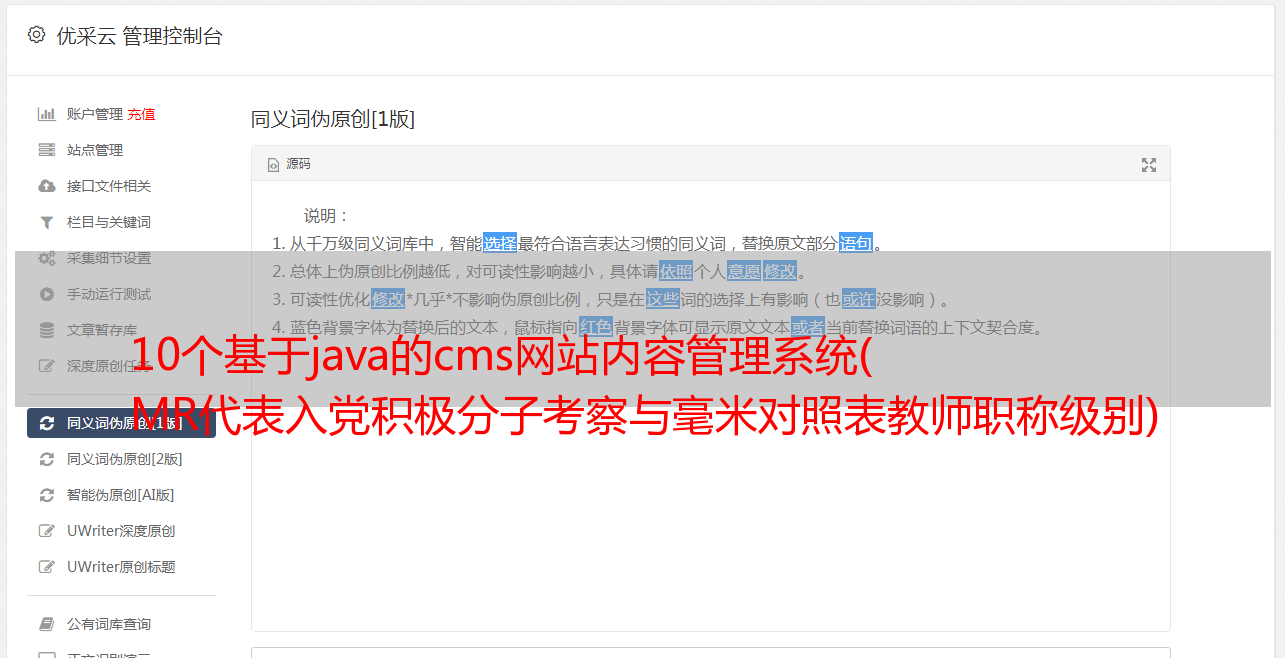Image resolution: width=1285 pixels, height=658 pixels.
Task: Toggle fullscreen with the expand icon in editor
Action: point(1149,165)
